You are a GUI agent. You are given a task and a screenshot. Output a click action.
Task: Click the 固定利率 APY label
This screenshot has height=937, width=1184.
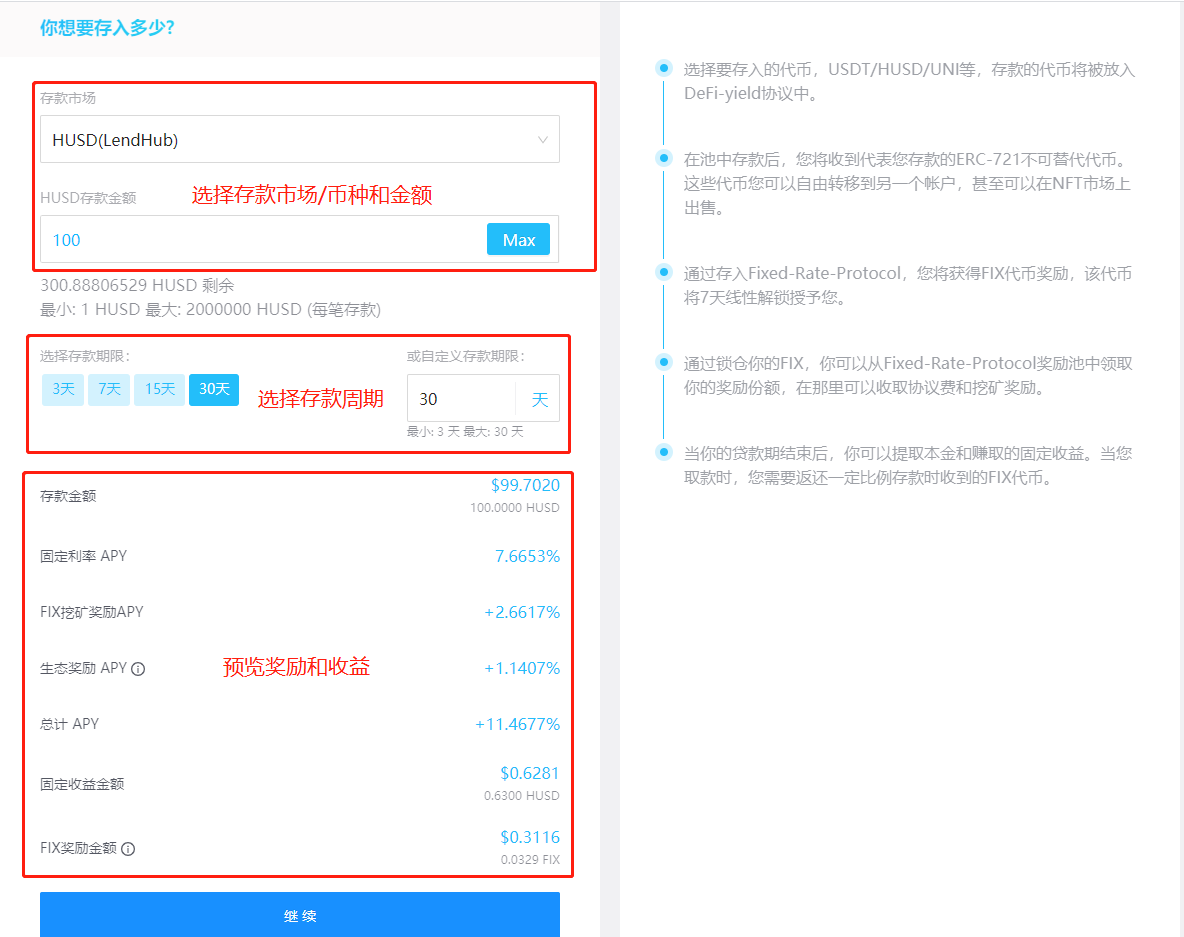point(83,556)
